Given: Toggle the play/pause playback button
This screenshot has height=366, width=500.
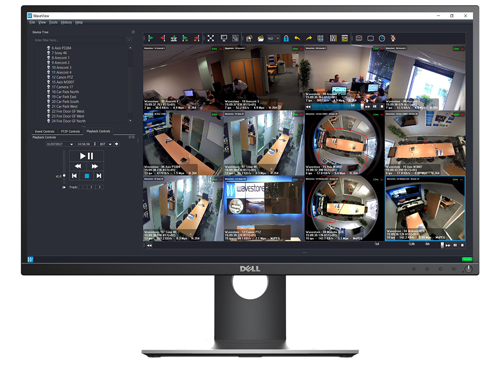Looking at the screenshot, I should pos(86,156).
